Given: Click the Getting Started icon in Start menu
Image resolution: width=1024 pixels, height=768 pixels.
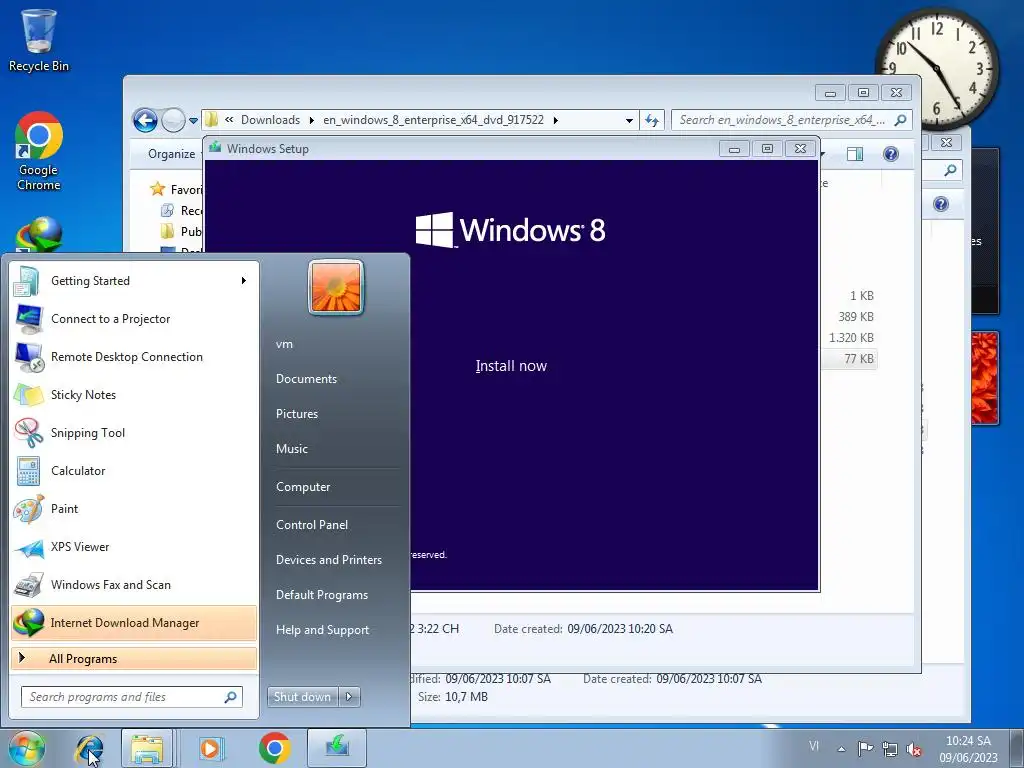Looking at the screenshot, I should click(x=27, y=281).
